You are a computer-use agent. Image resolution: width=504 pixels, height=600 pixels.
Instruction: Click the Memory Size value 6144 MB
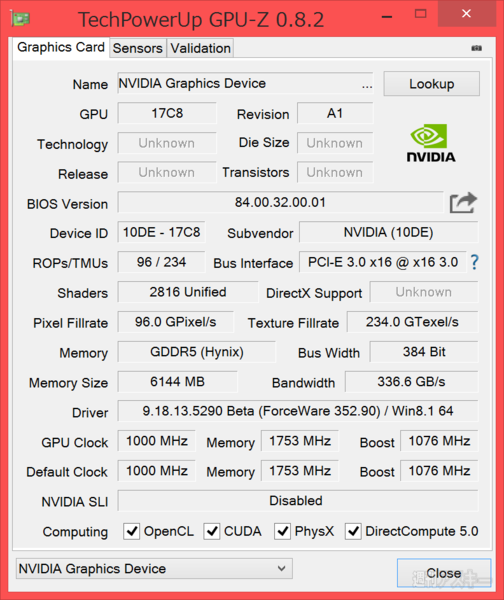[178, 382]
